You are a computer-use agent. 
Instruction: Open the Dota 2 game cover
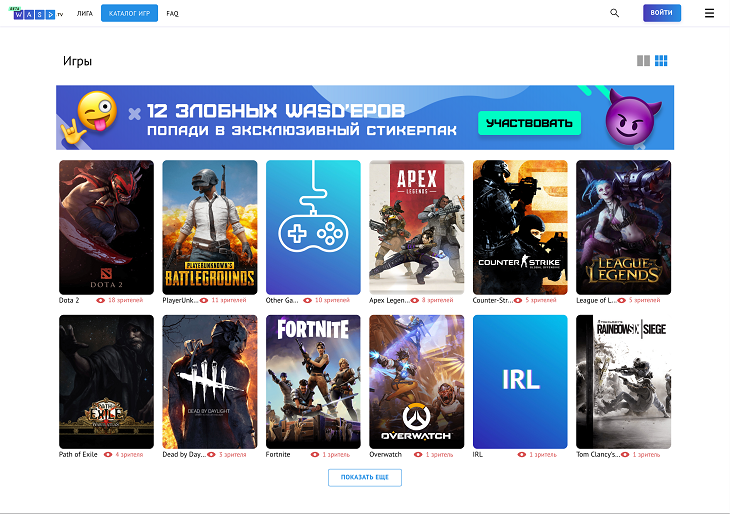pyautogui.click(x=106, y=227)
